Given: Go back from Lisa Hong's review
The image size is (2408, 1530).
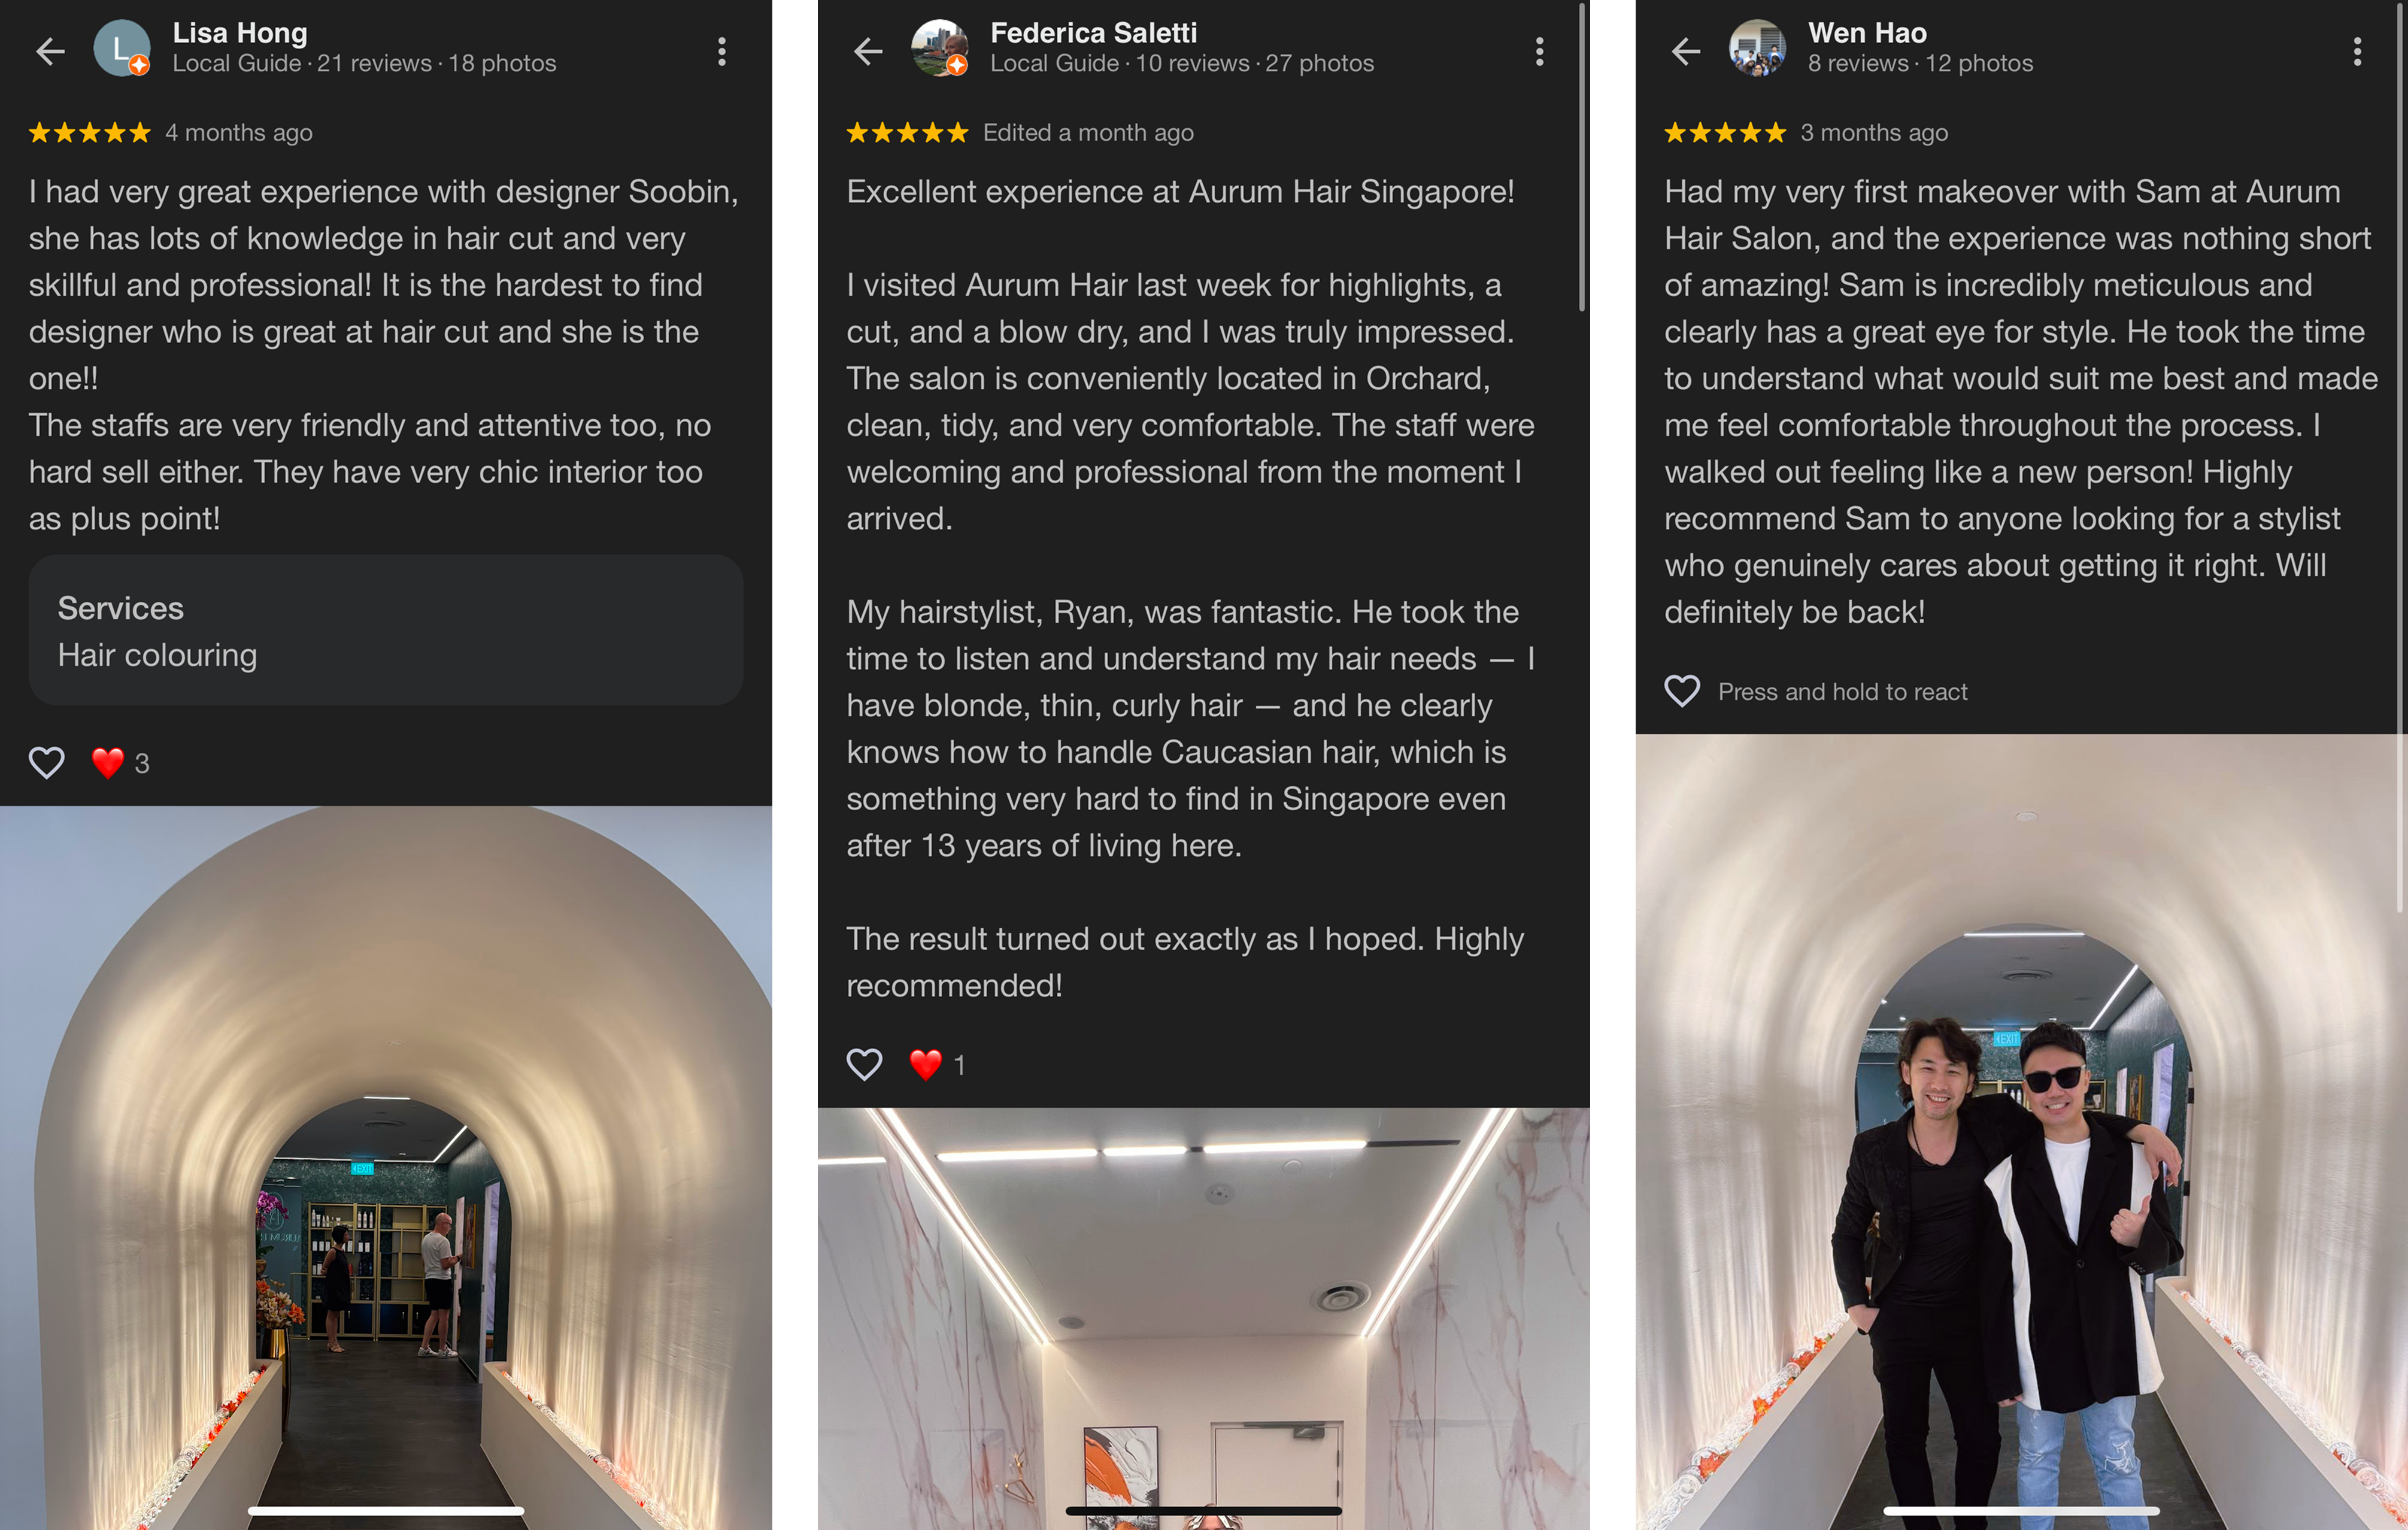Looking at the screenshot, I should pyautogui.click(x=50, y=51).
